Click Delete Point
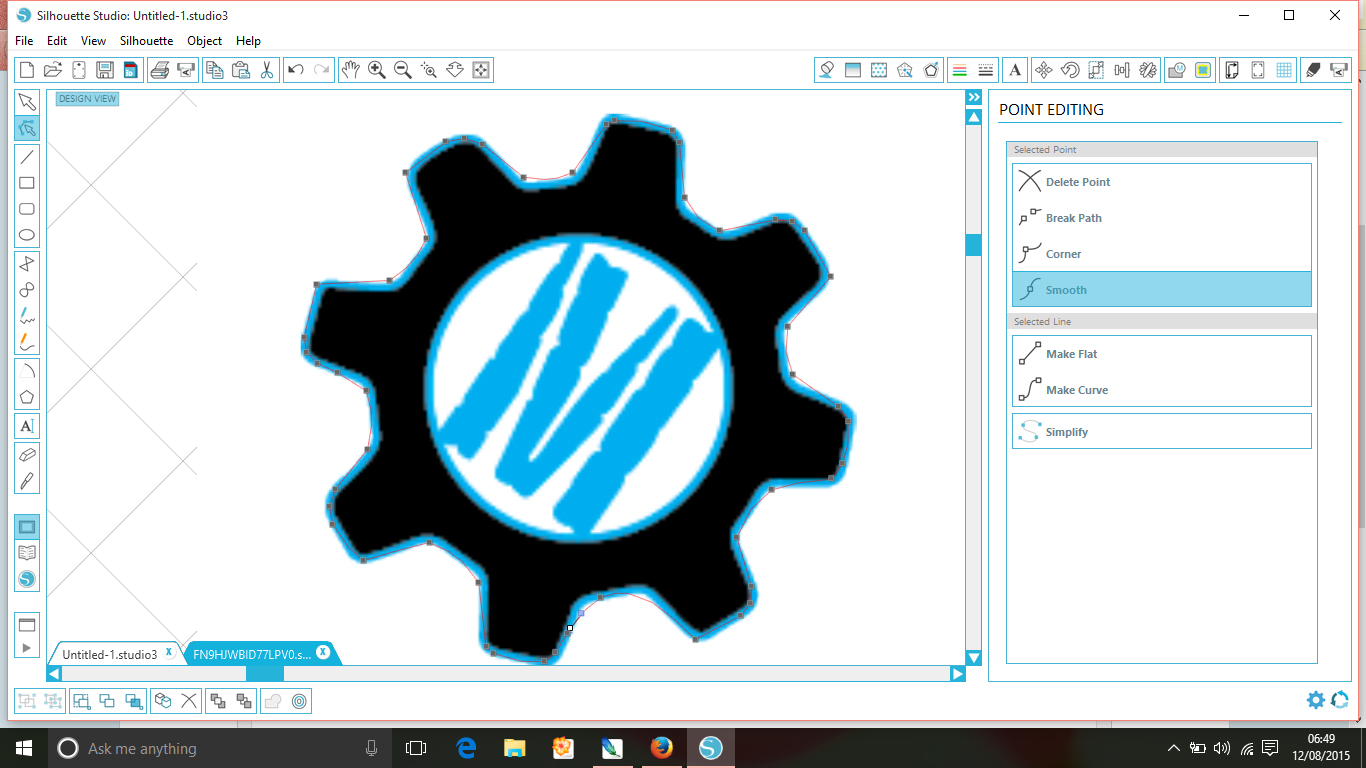Screen dimensions: 1366x768 (1162, 182)
